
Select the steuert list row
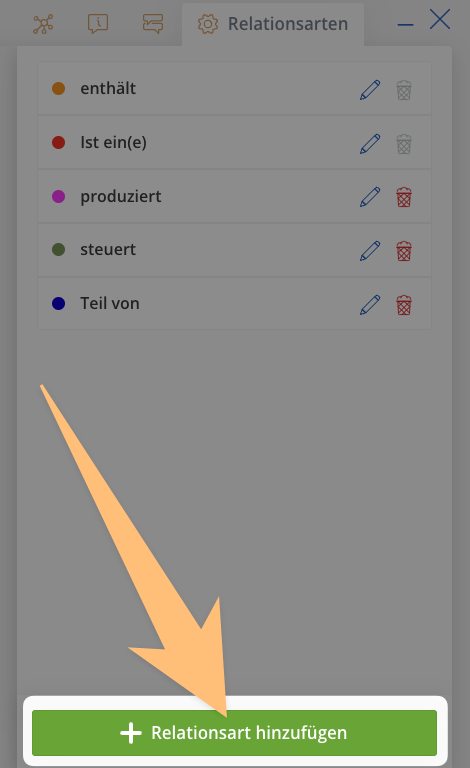[x=235, y=250]
